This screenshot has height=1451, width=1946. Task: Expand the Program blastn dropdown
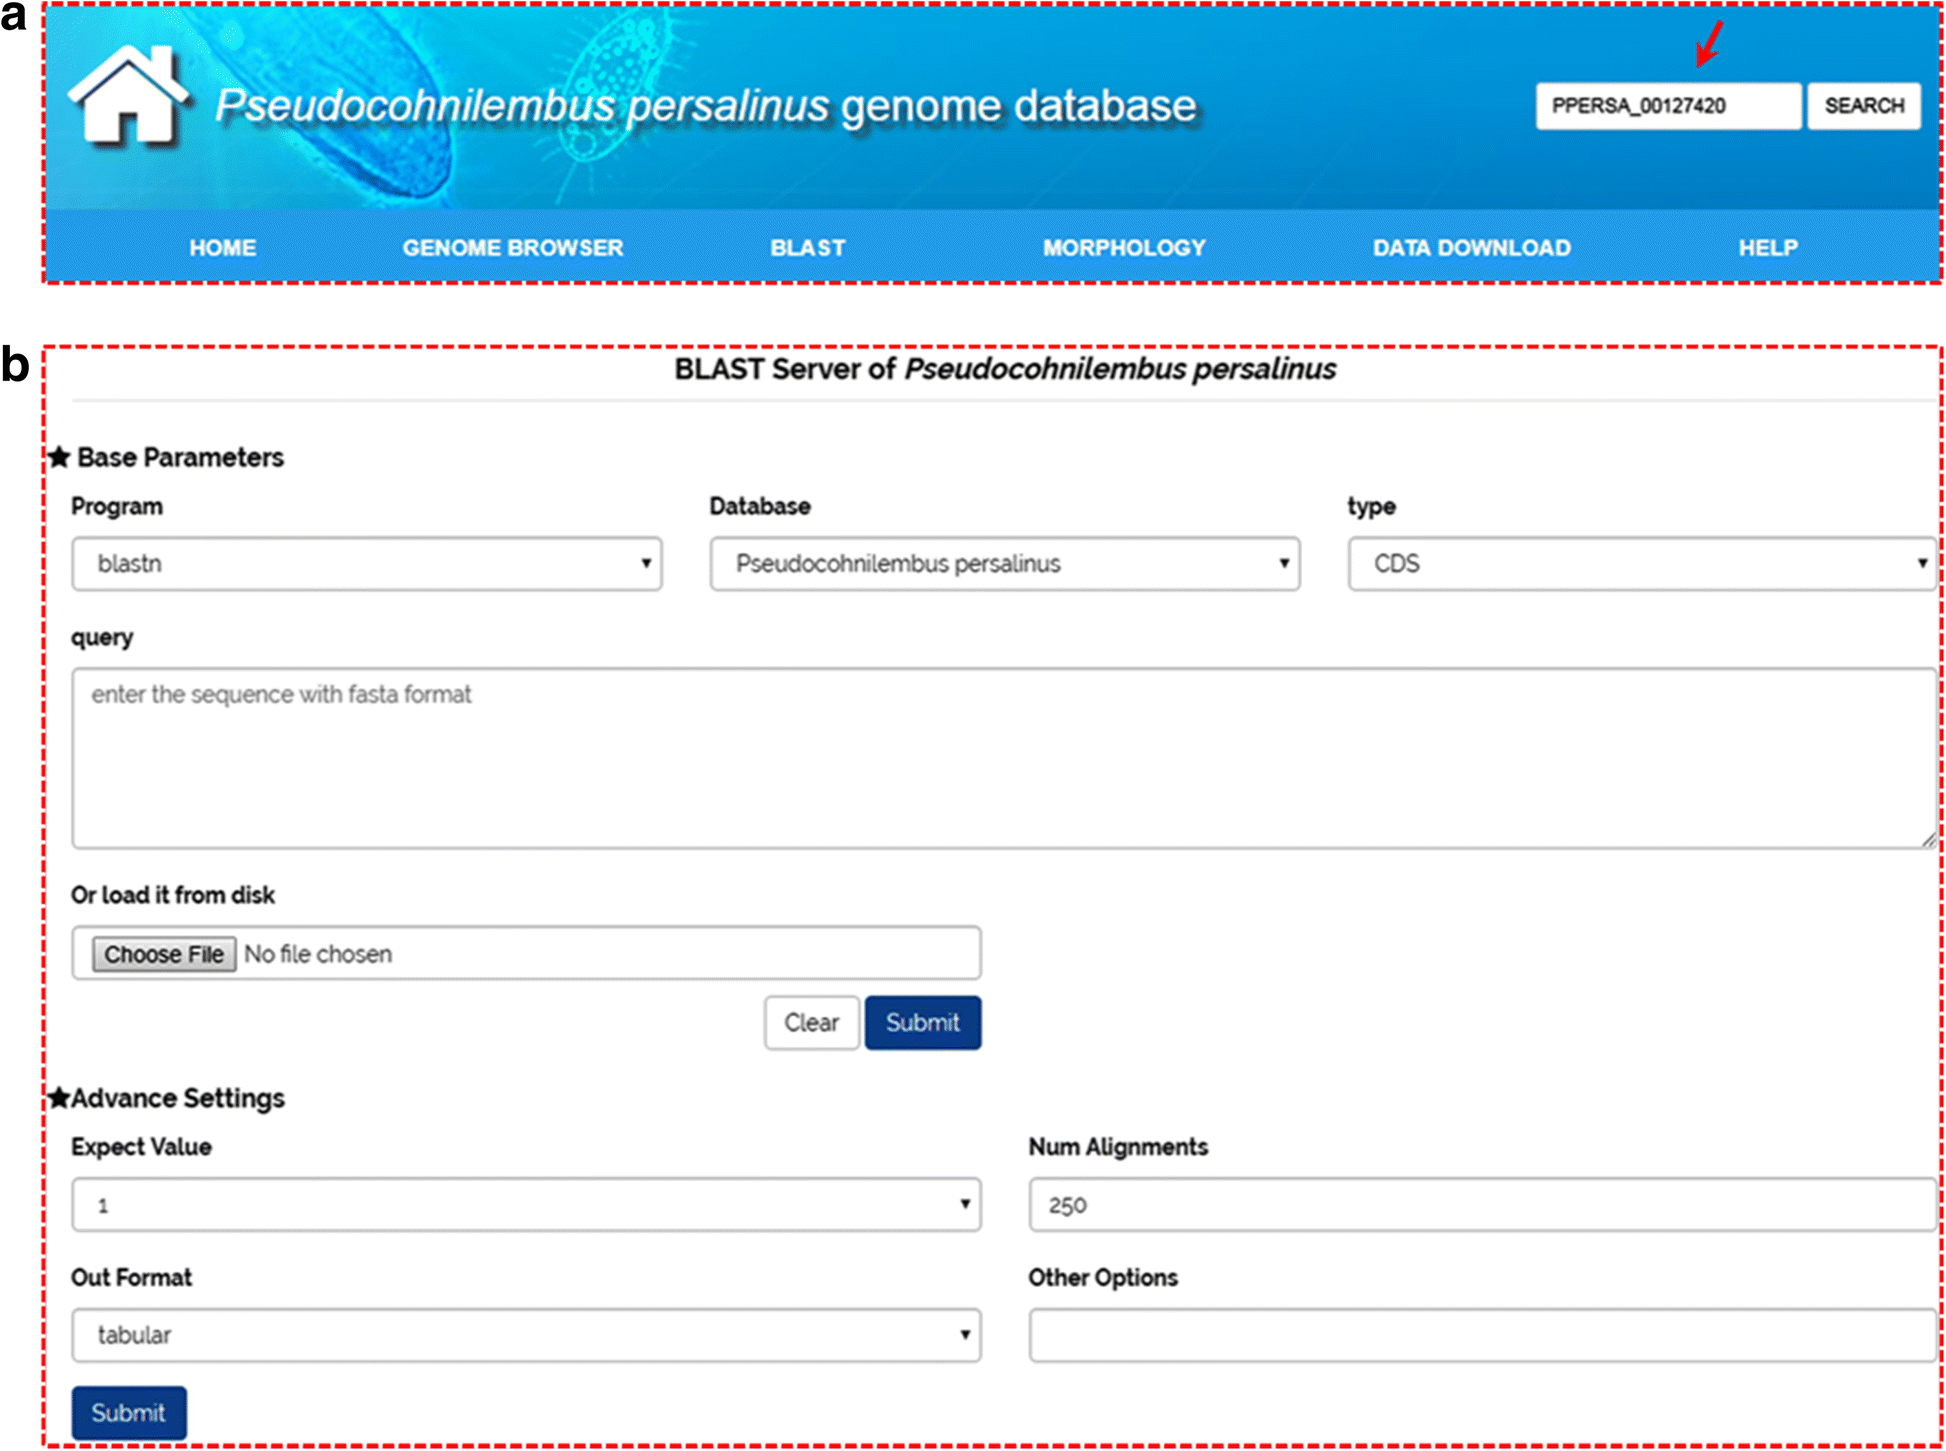(367, 564)
